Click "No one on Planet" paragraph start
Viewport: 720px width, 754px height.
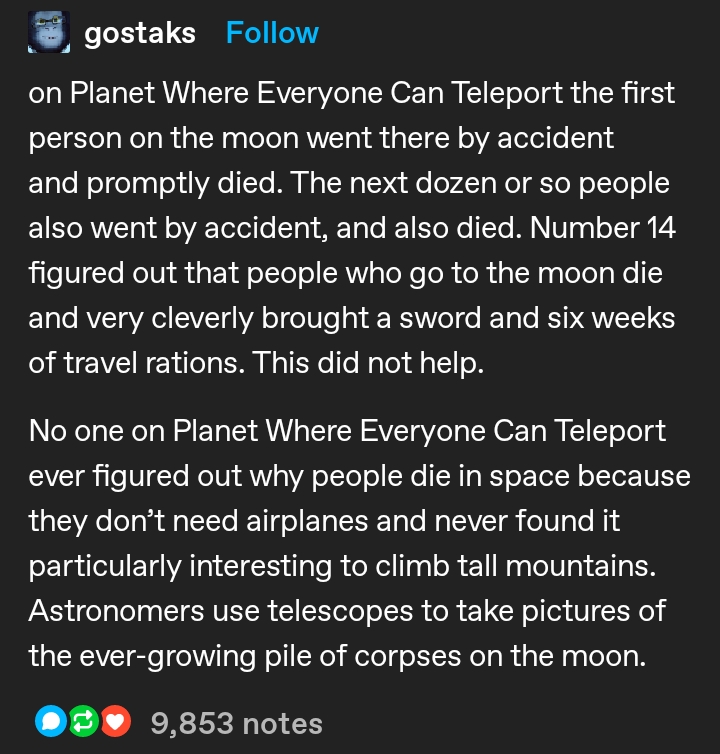(x=144, y=431)
